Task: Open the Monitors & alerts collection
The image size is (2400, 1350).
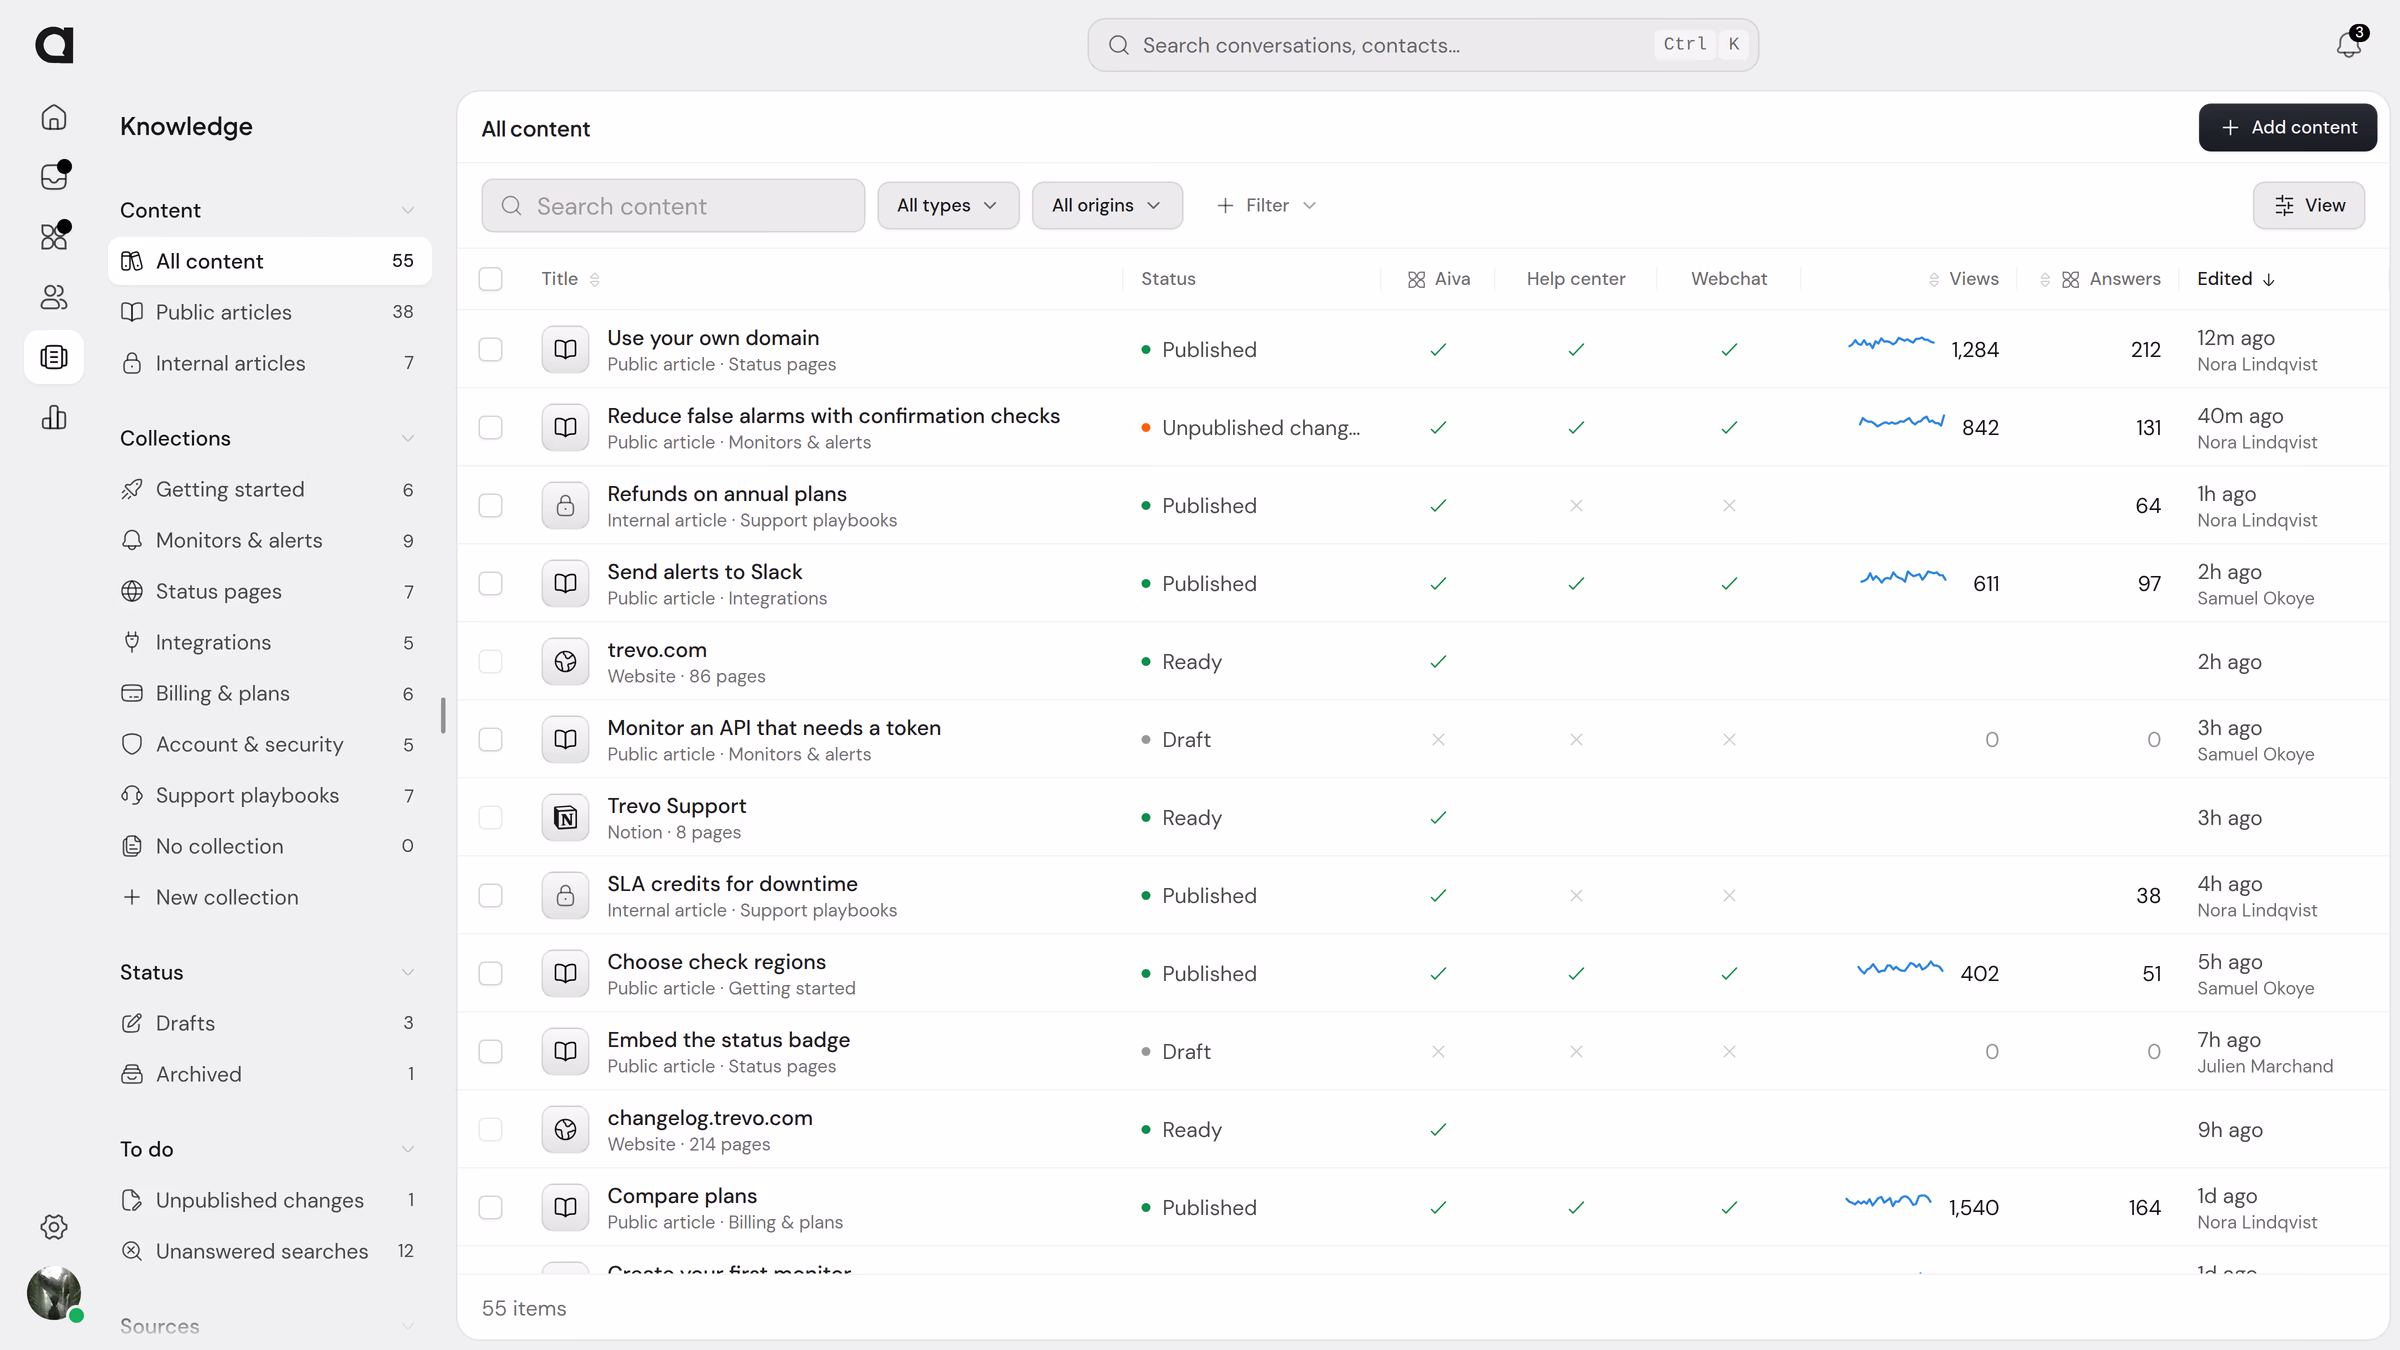Action: tap(270, 540)
